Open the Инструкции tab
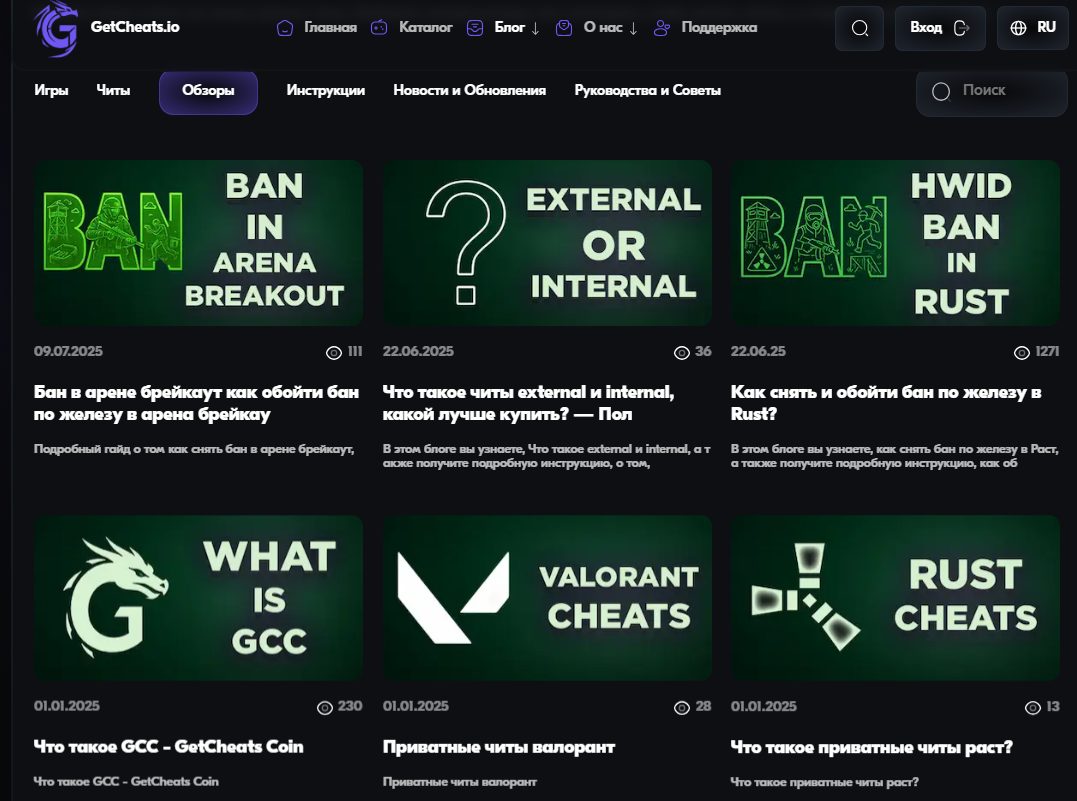This screenshot has width=1077, height=801. (325, 91)
